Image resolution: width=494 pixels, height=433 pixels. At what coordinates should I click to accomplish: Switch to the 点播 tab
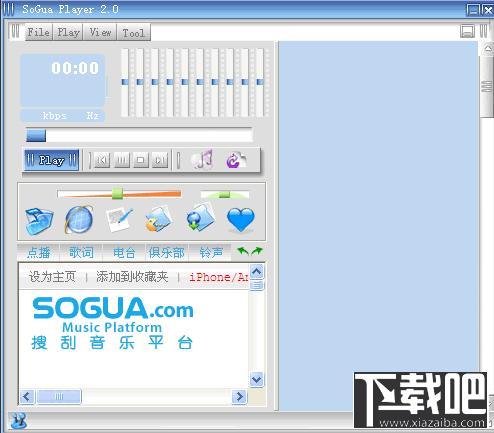pos(39,253)
